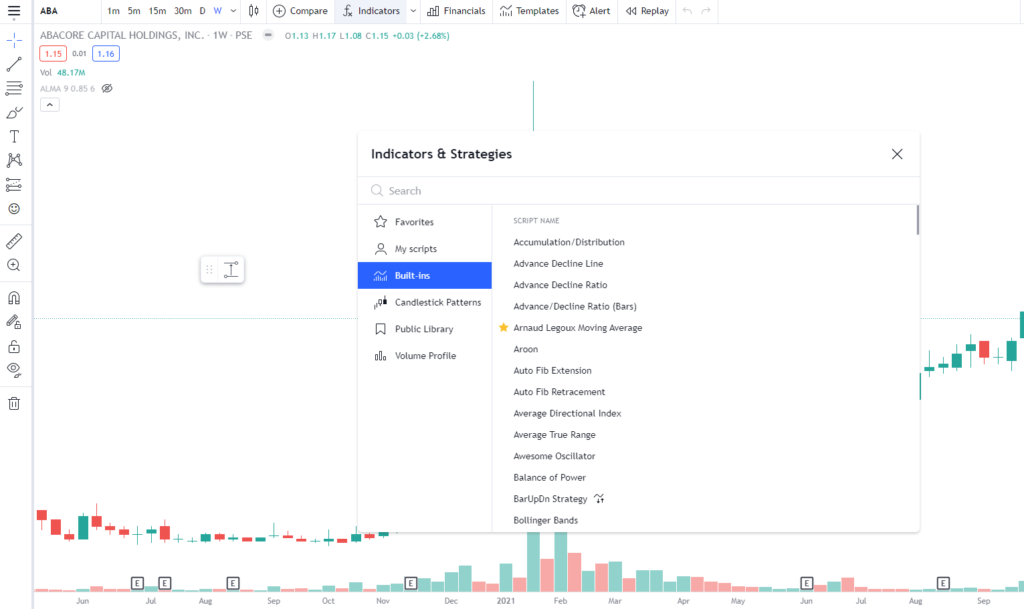
Task: Open indicator Templates menu
Action: 529,11
